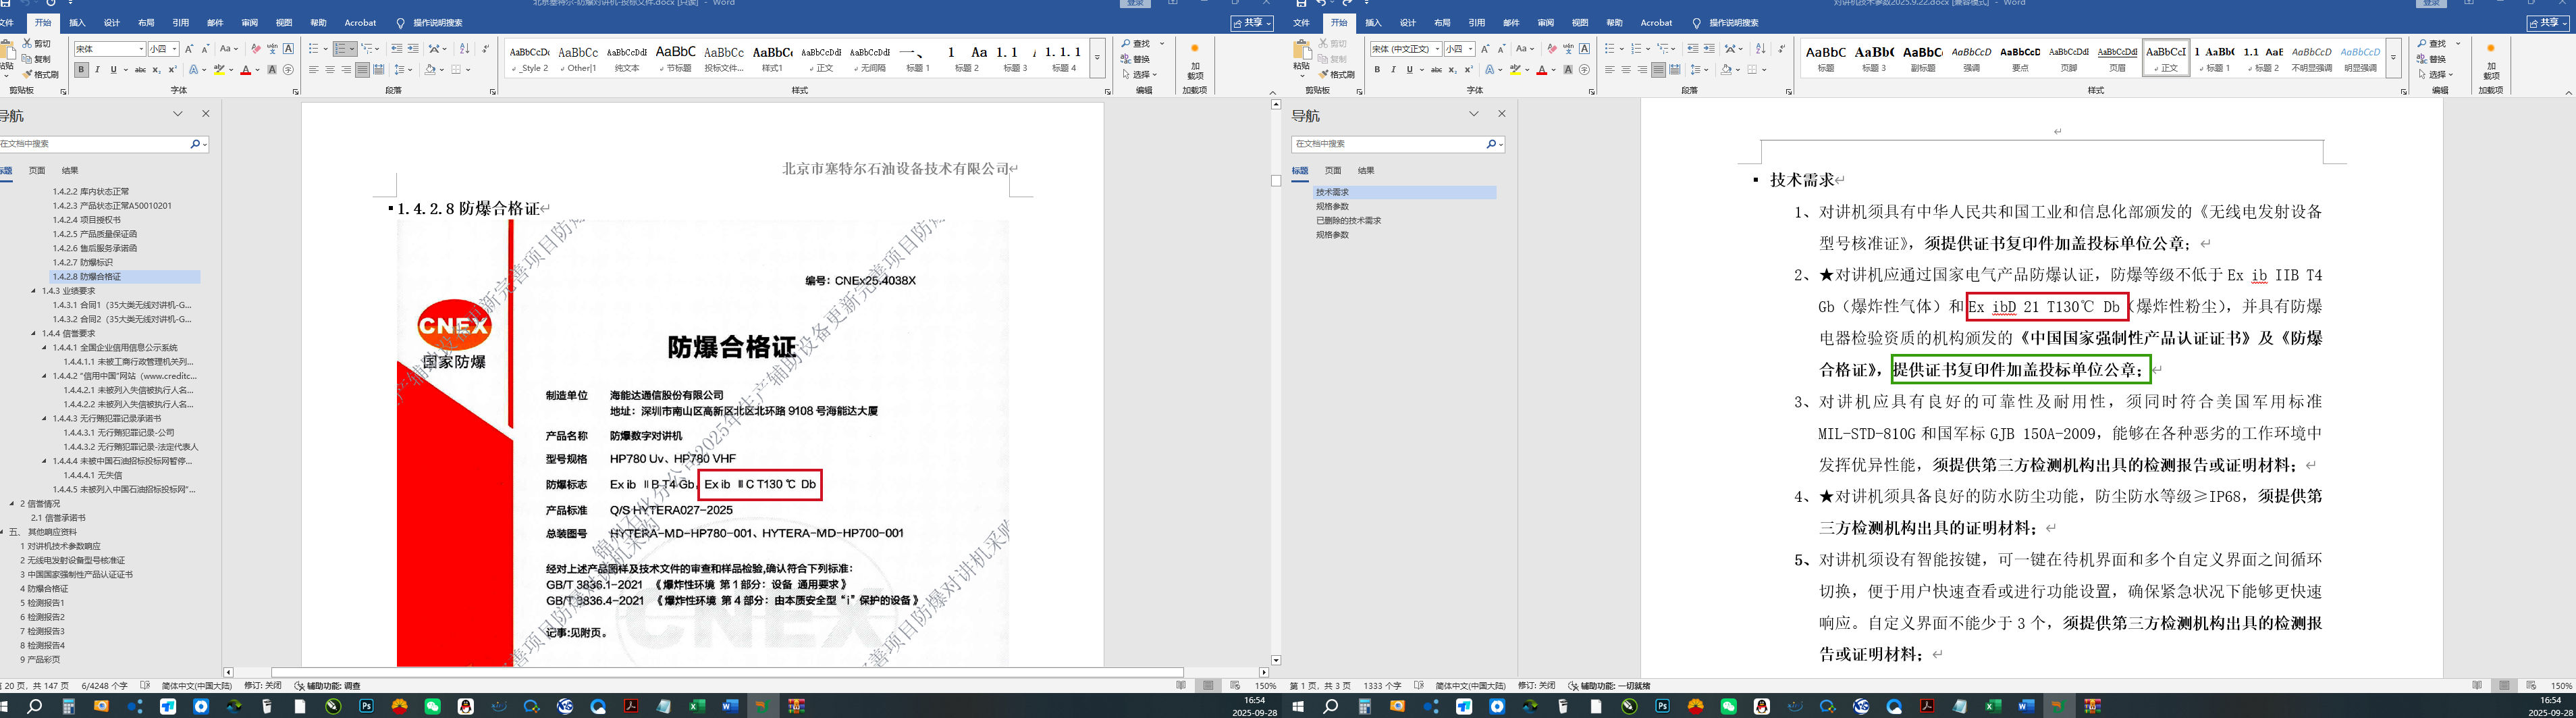Viewport: 2576px width, 718px height.
Task: Toggle center alignment in right Word window
Action: pos(1626,70)
